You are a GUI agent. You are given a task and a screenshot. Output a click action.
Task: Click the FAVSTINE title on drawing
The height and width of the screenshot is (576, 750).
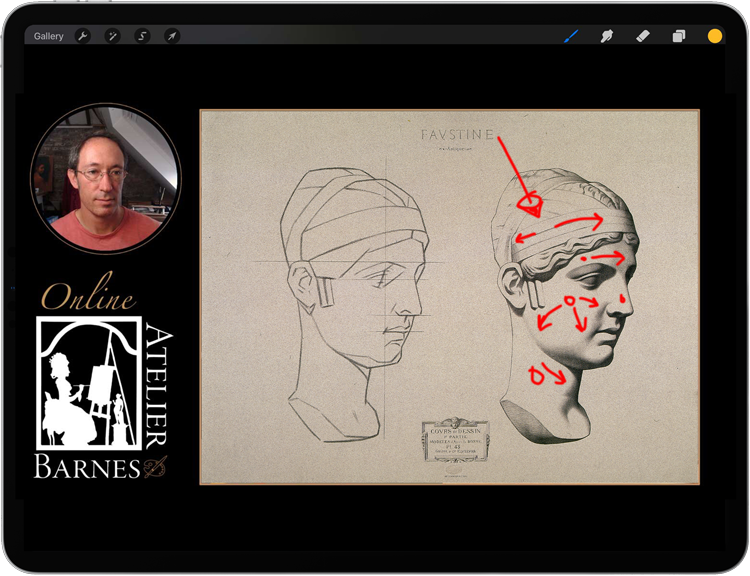457,135
